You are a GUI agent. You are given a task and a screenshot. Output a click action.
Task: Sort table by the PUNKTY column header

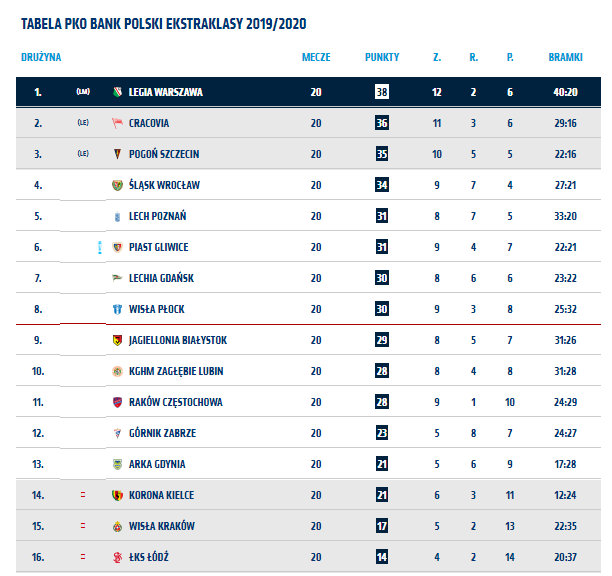coord(382,57)
